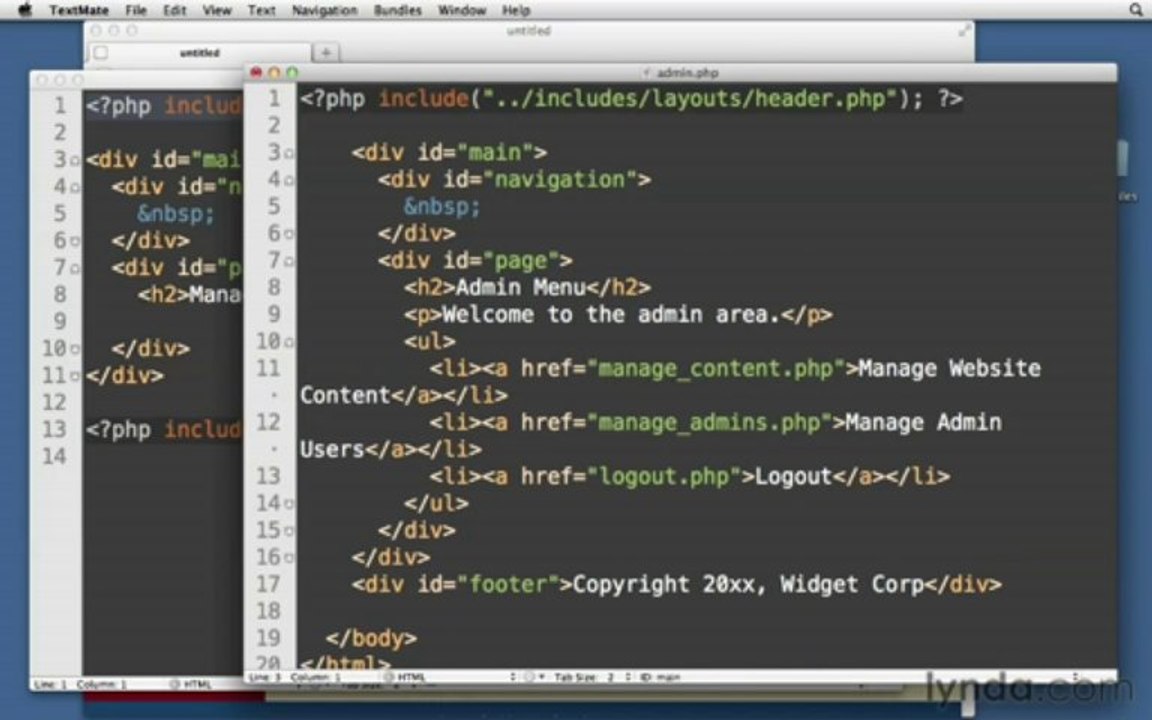Click the "navigation" id string on line 4
1152x720 pixels.
pyautogui.click(x=560, y=180)
